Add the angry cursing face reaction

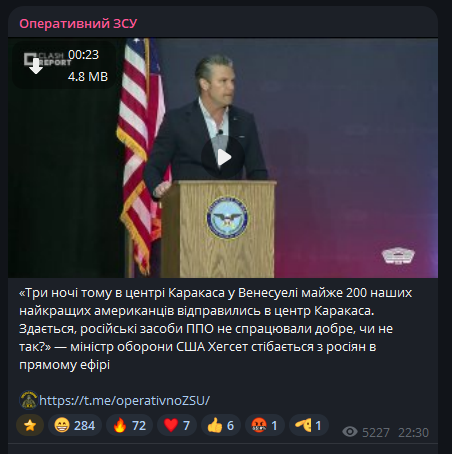tap(265, 425)
